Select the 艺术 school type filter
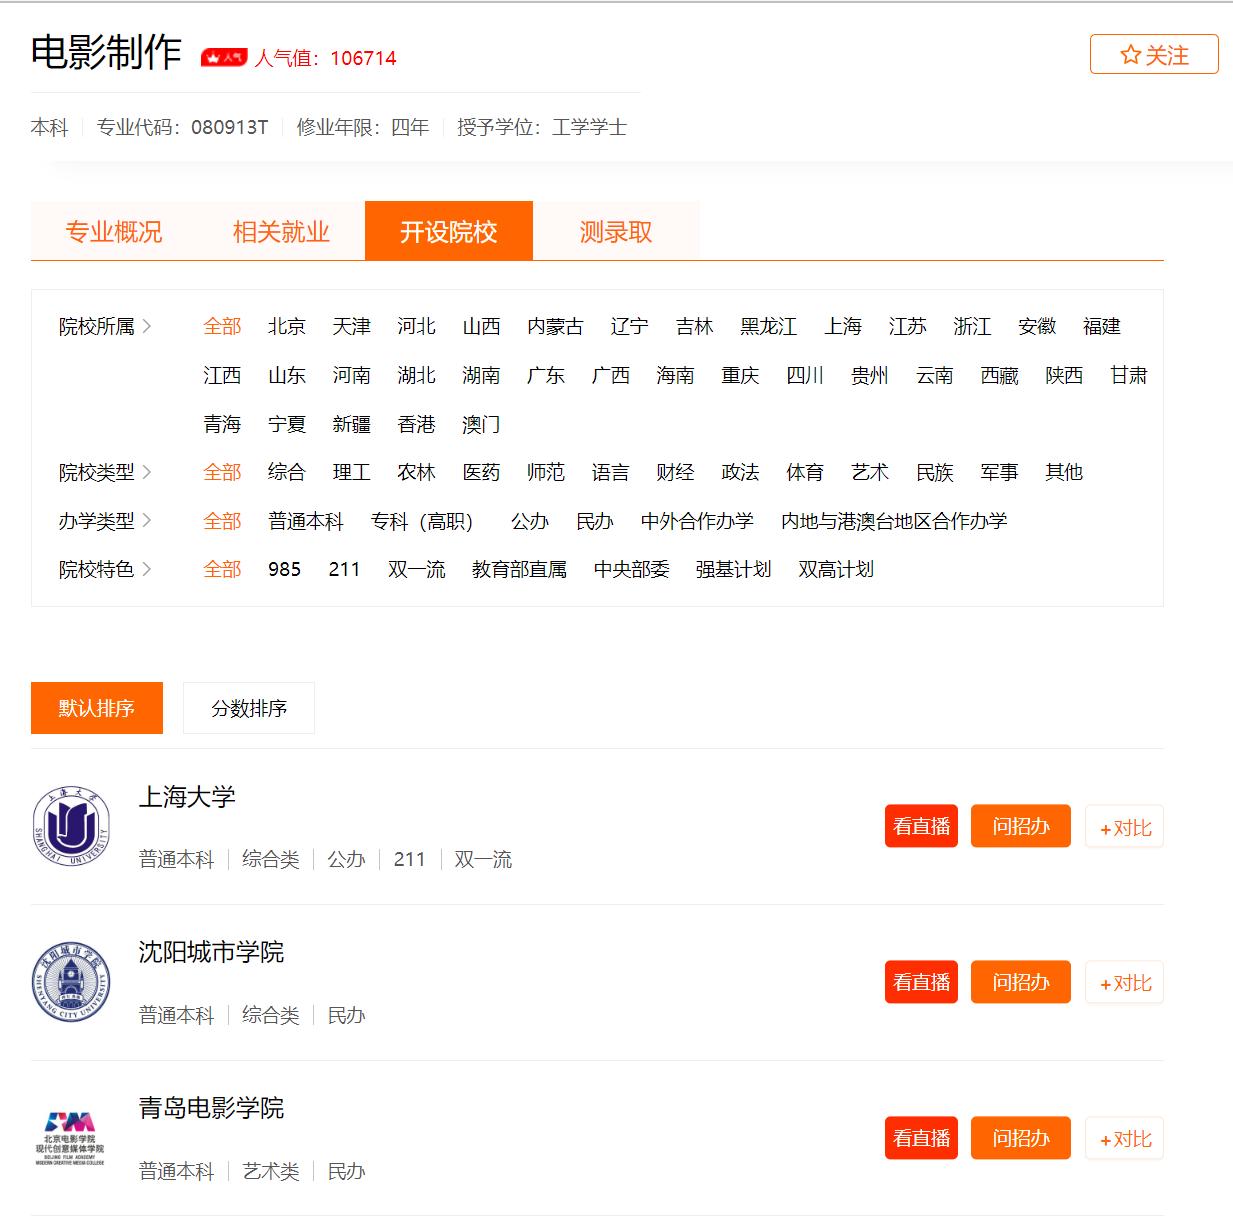 [x=870, y=472]
